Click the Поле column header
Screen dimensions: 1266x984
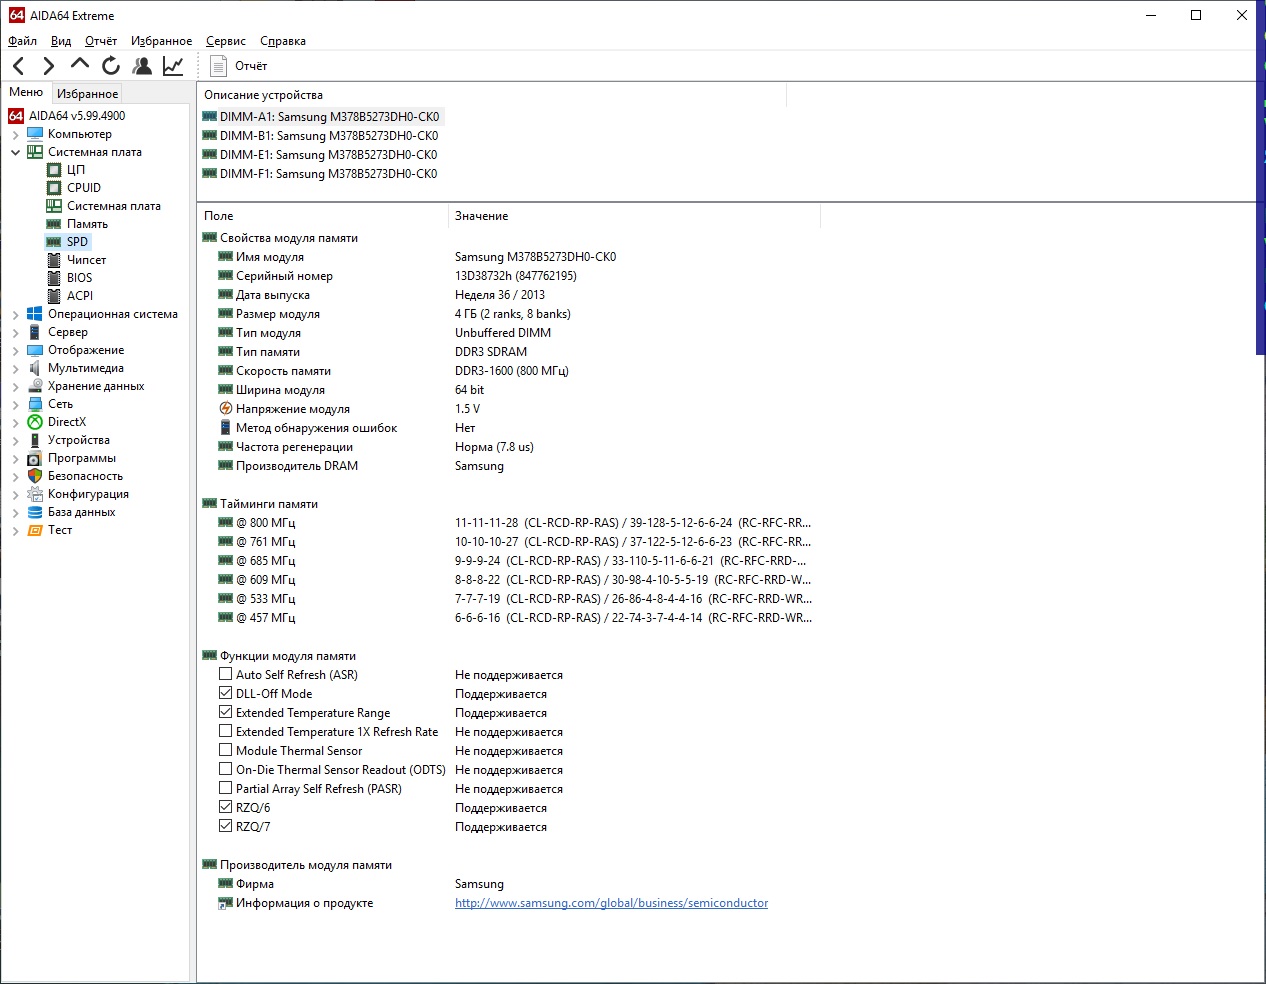[323, 216]
